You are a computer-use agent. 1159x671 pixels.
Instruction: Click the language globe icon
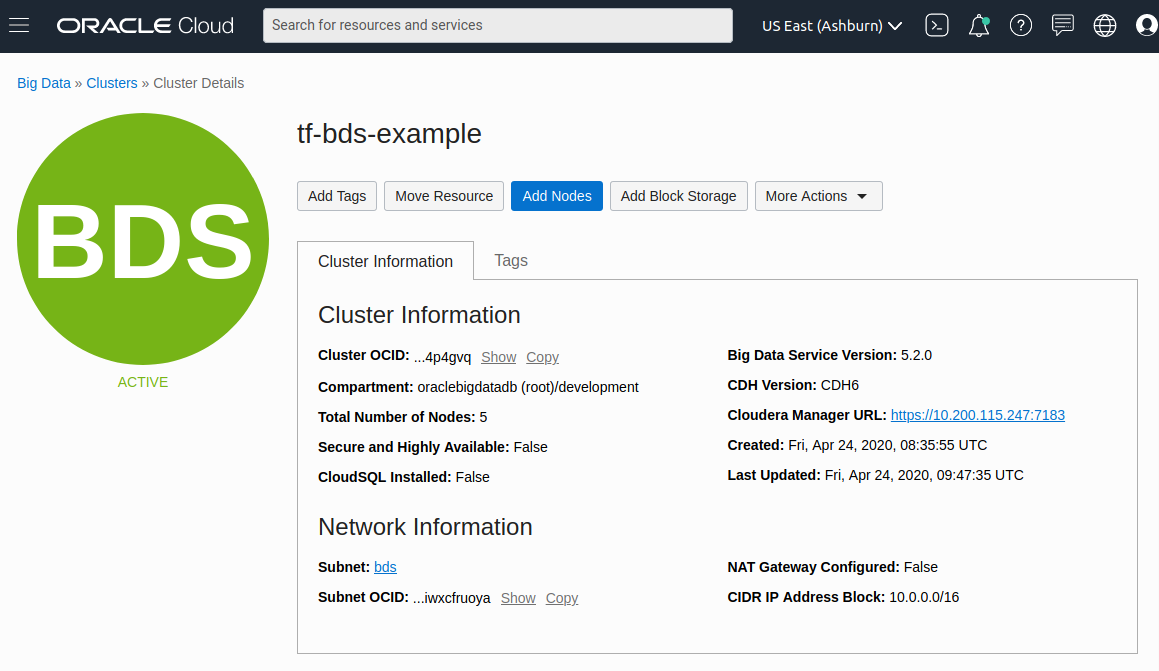(1104, 25)
